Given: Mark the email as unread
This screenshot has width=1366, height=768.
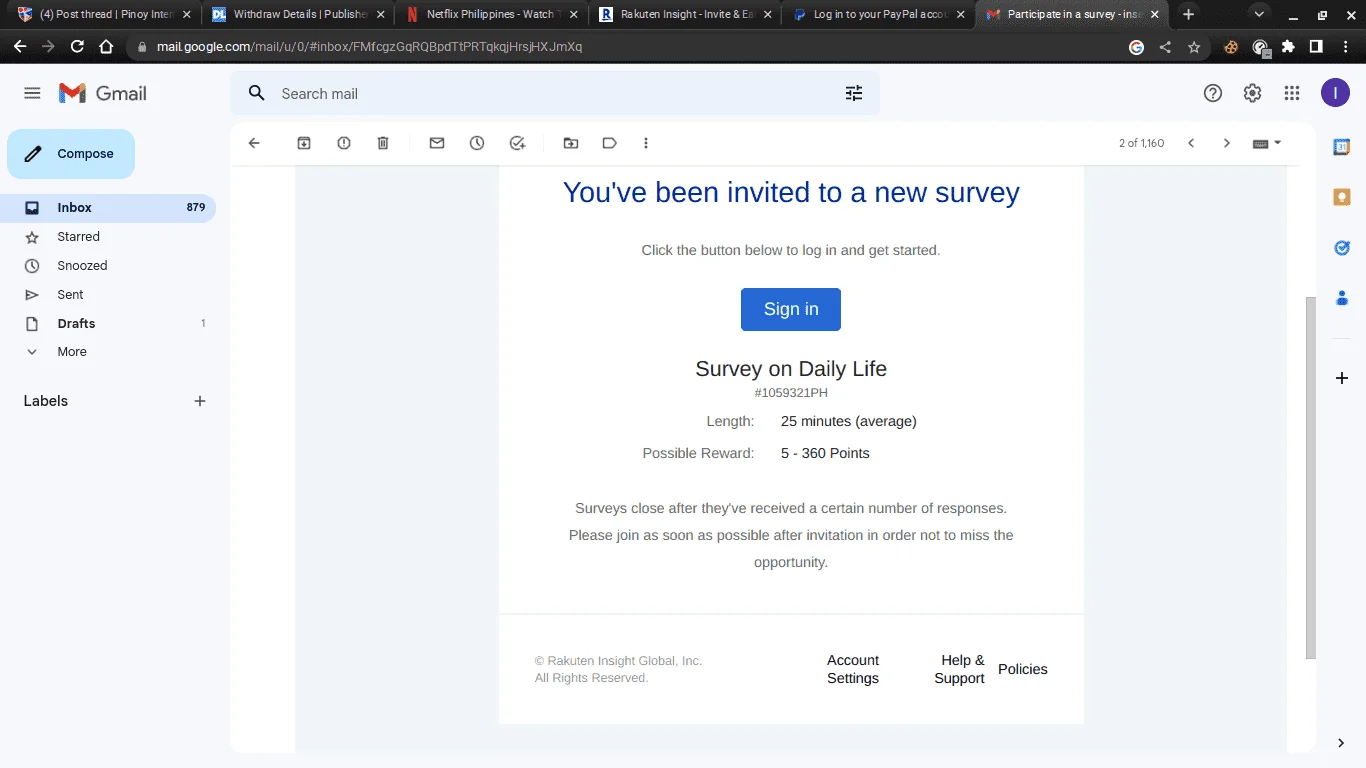Looking at the screenshot, I should click(x=437, y=143).
